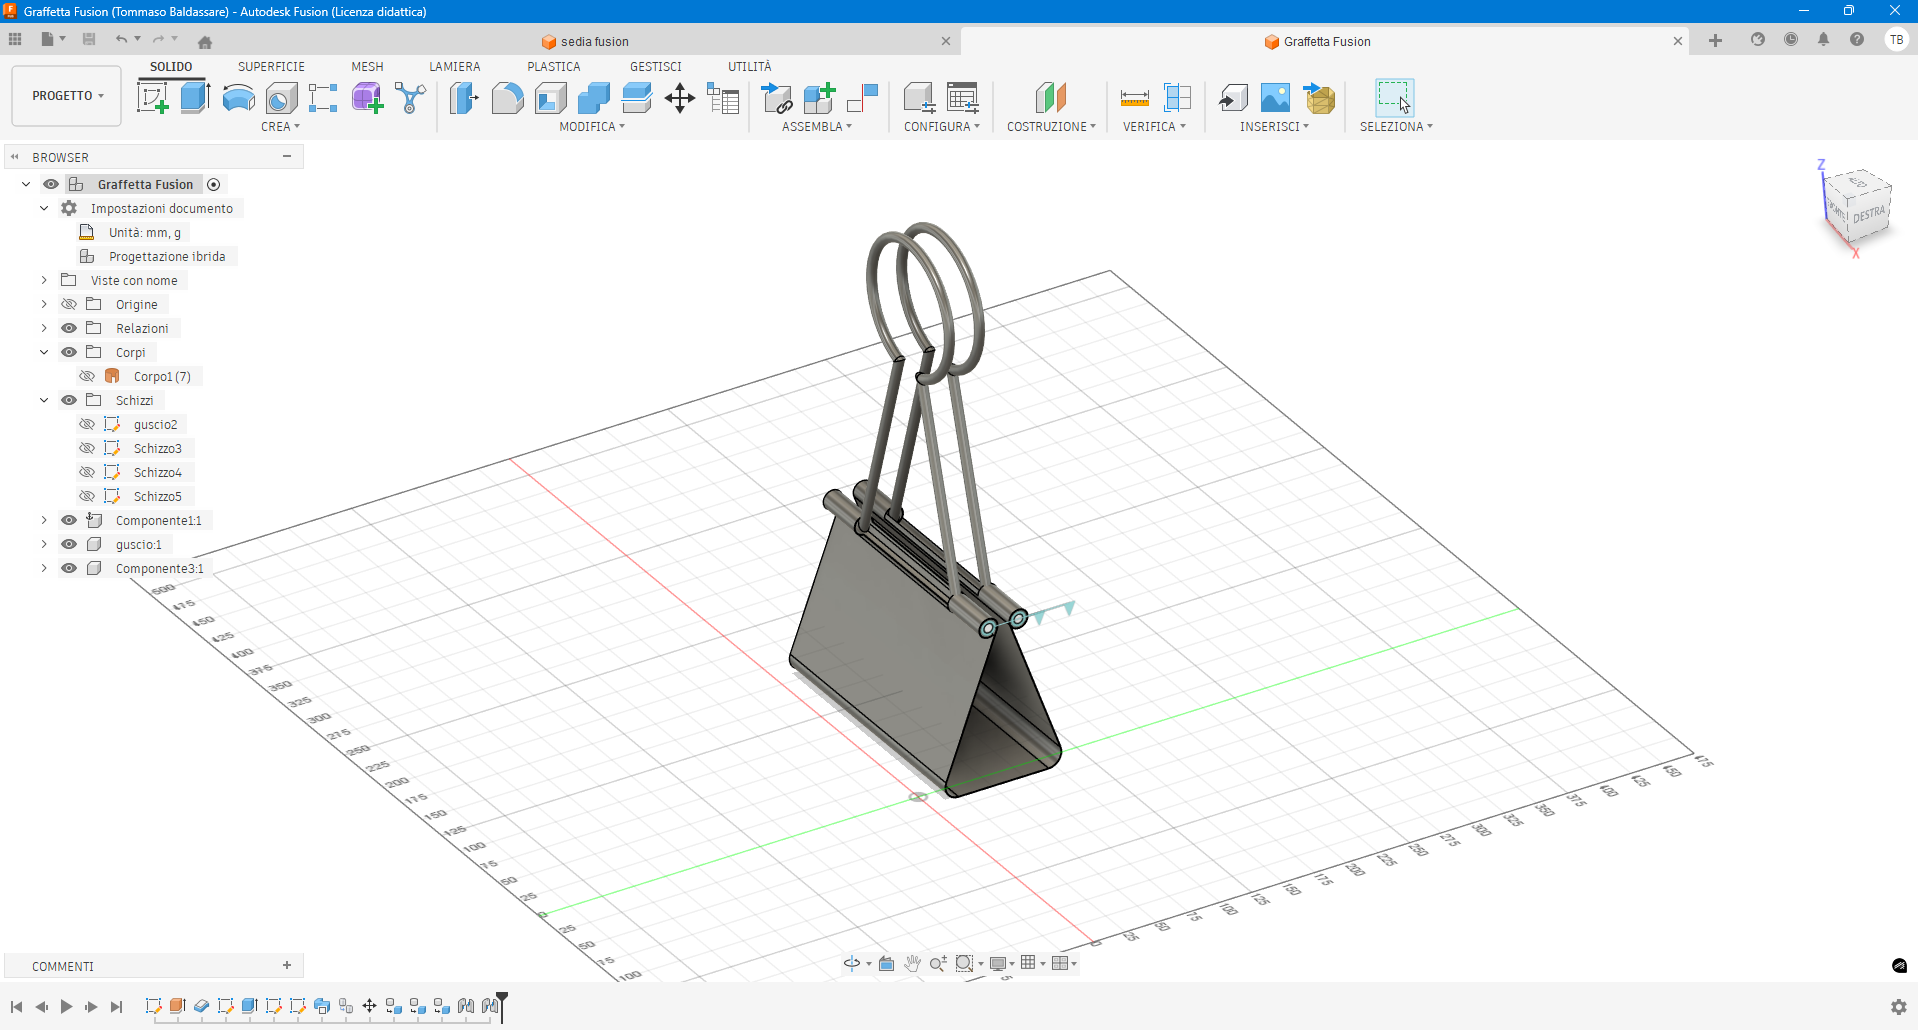Hide the Corpo1 body
Viewport: 1918px width, 1030px height.
(x=88, y=375)
